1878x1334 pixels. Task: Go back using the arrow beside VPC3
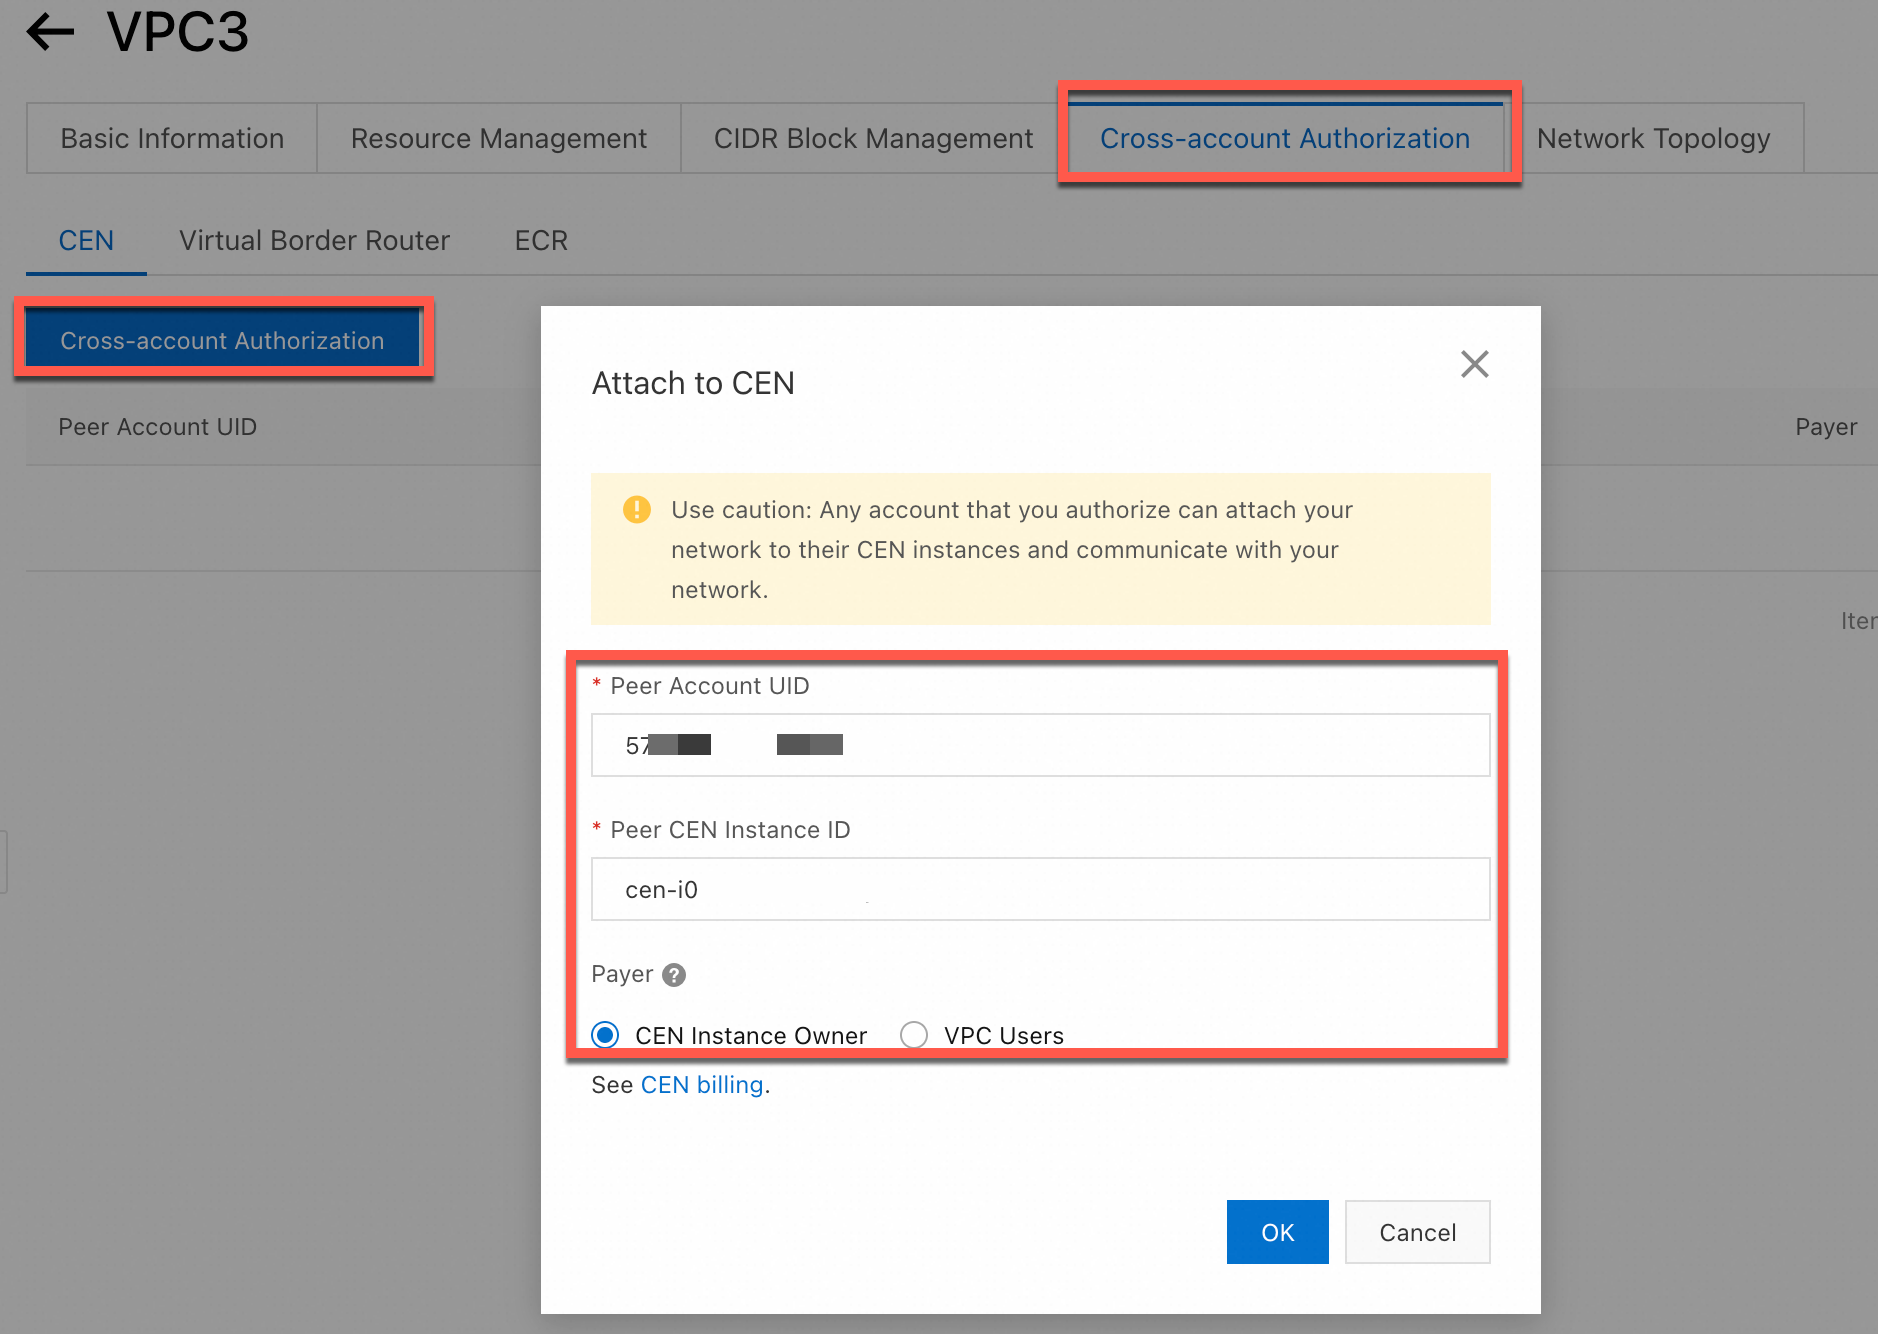coord(51,32)
